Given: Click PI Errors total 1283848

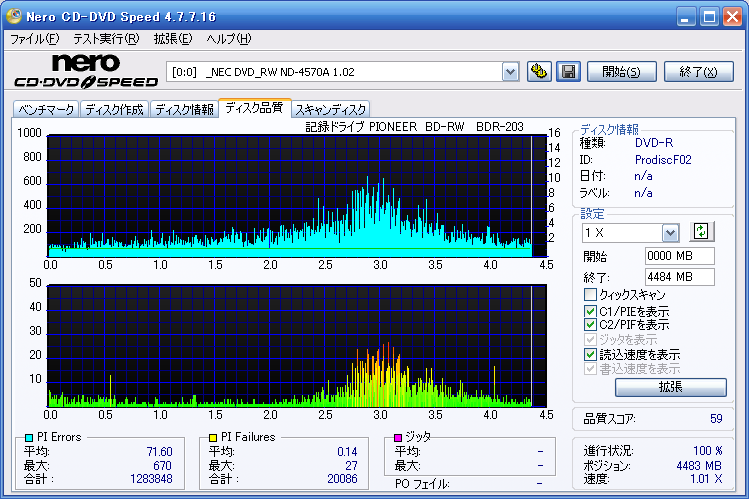Looking at the screenshot, I should coord(151,478).
